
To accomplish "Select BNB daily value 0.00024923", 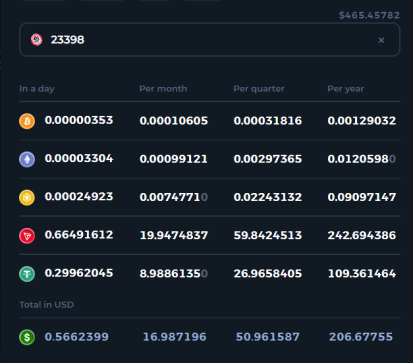I will coord(79,197).
